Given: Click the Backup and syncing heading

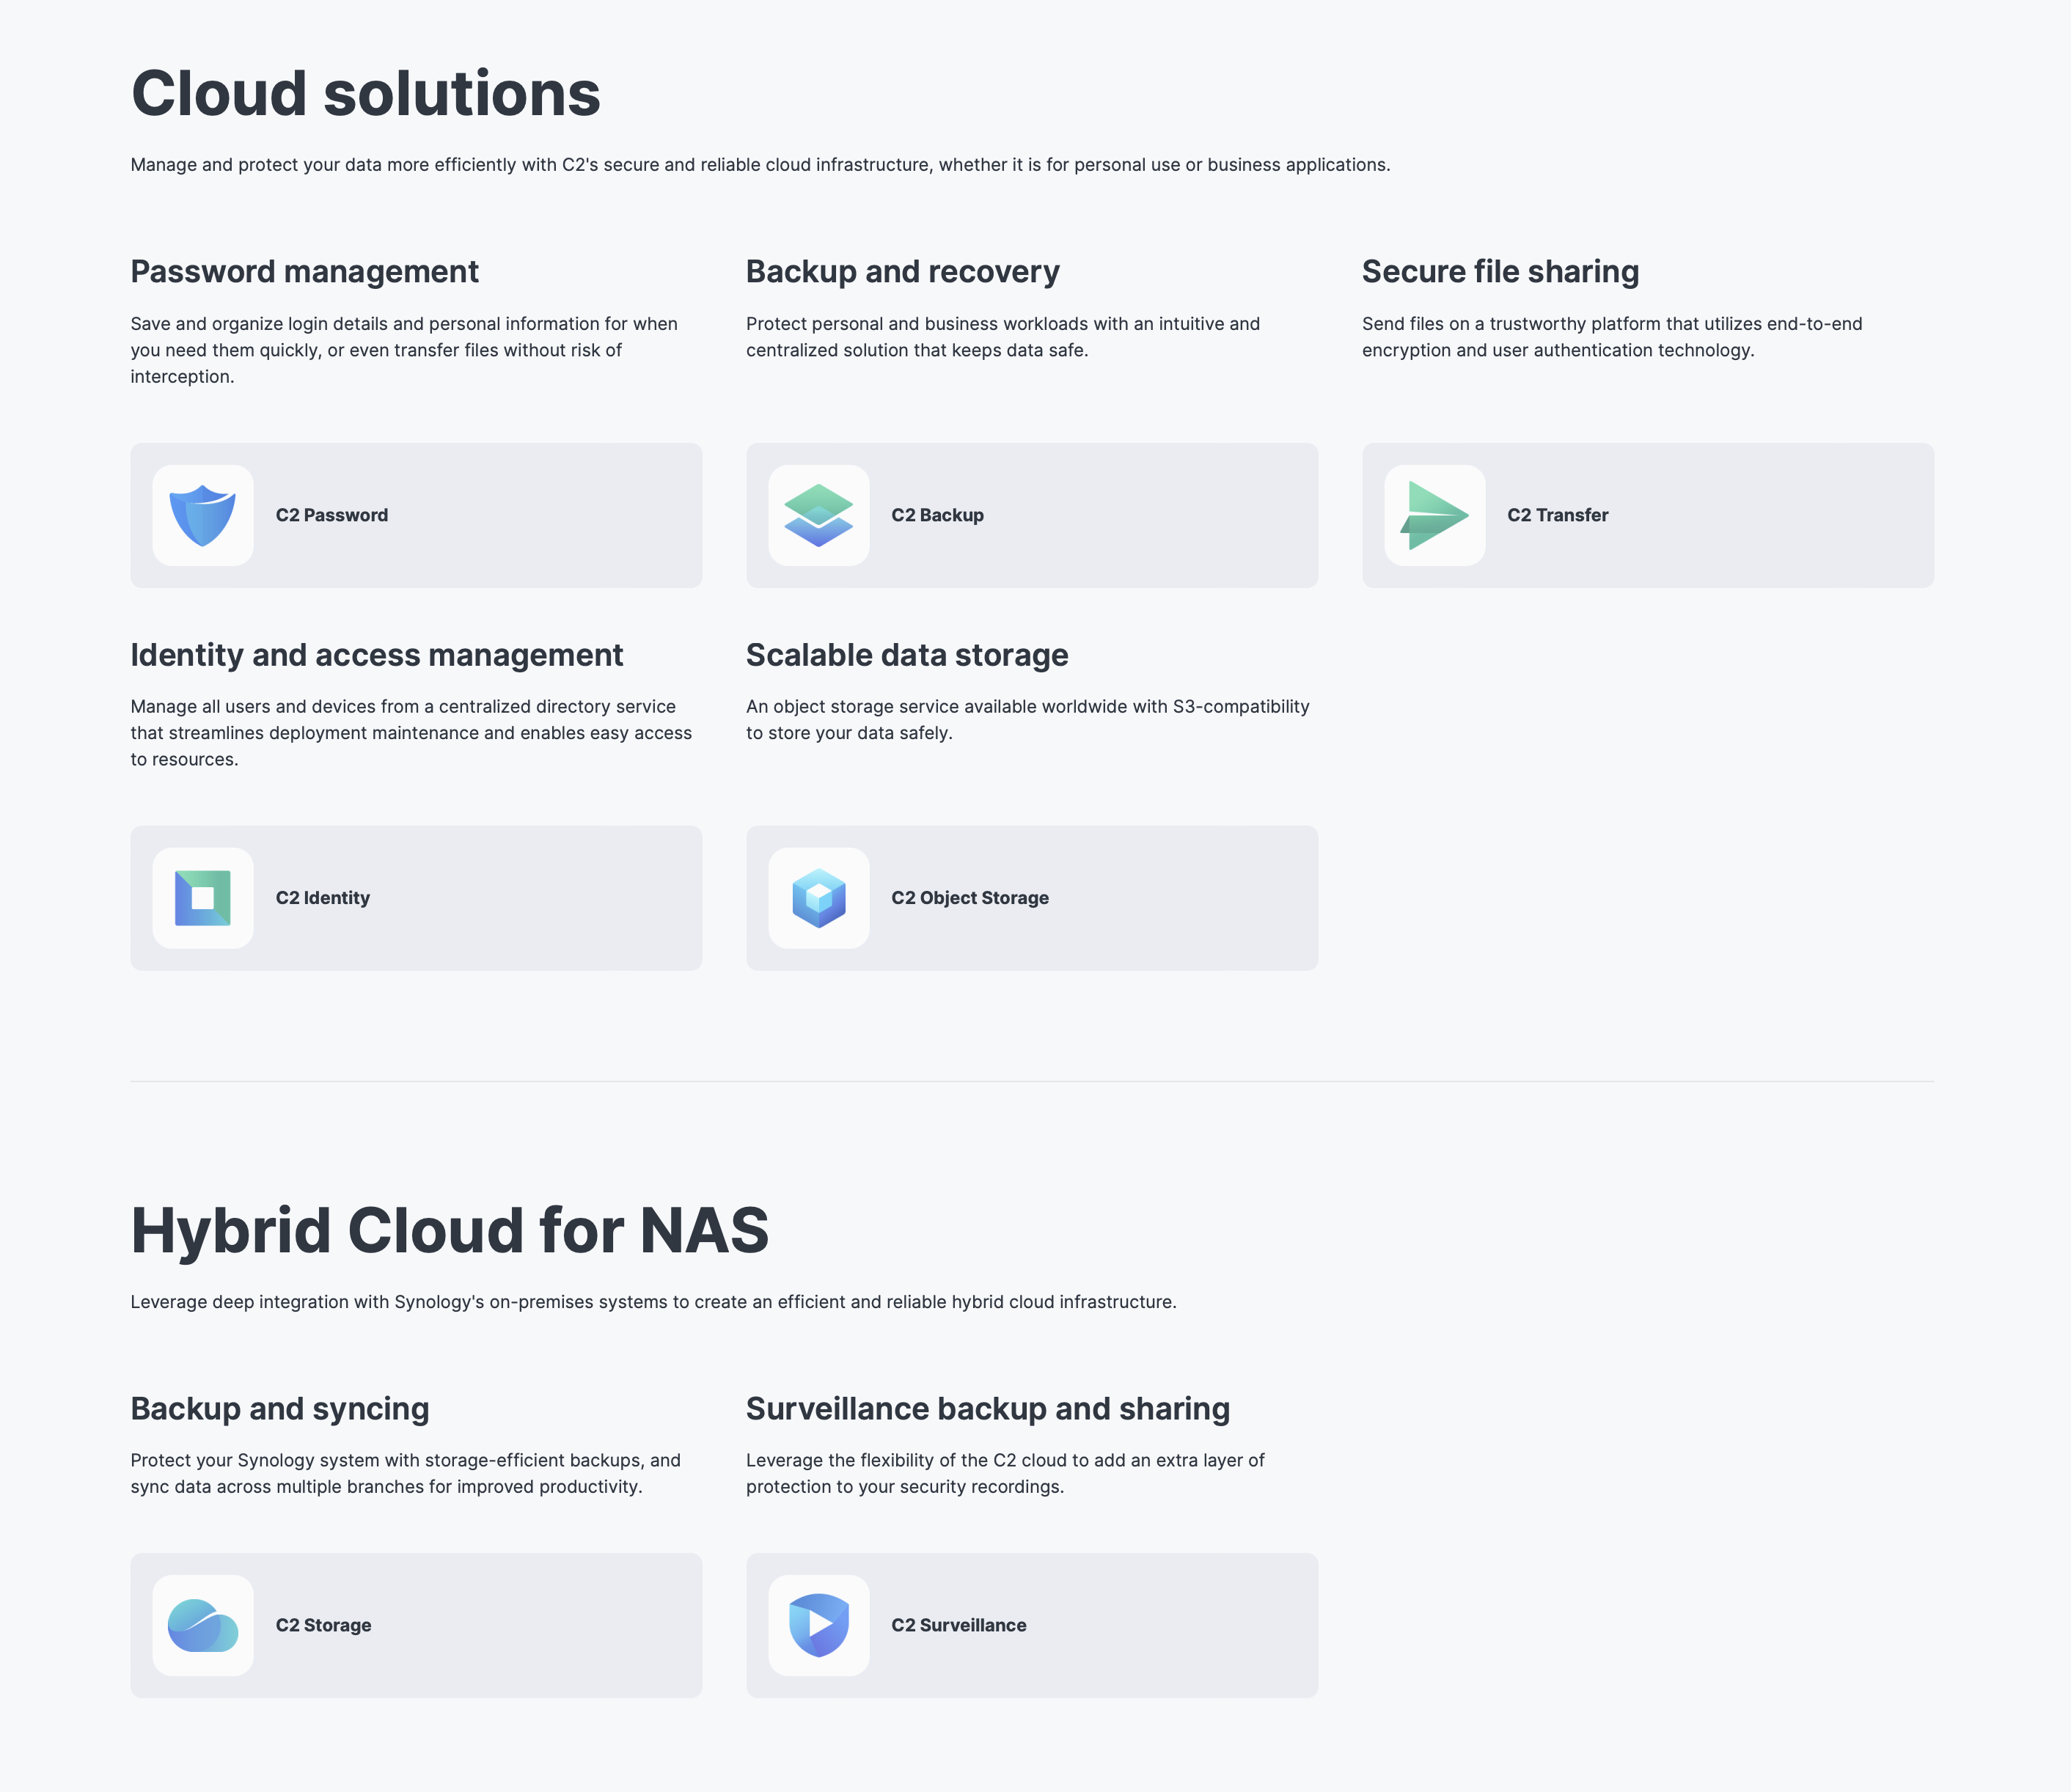Looking at the screenshot, I should [280, 1409].
